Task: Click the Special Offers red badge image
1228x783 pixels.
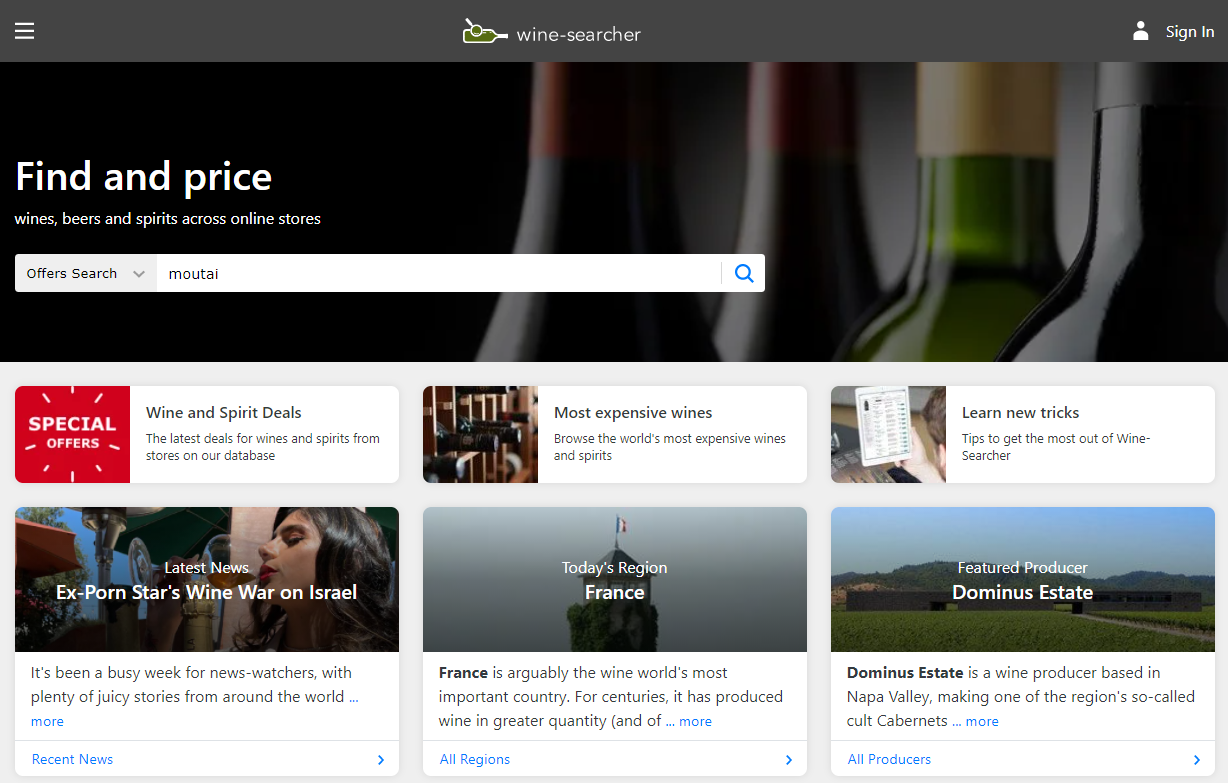Action: [72, 435]
